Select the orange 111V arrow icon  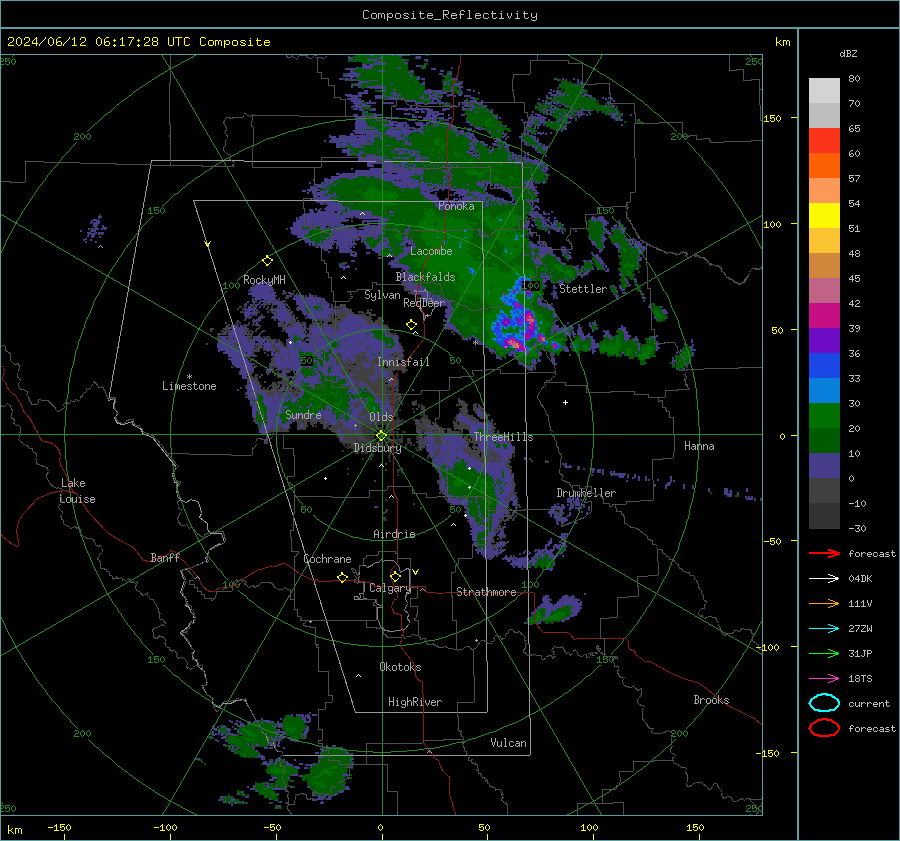(824, 603)
